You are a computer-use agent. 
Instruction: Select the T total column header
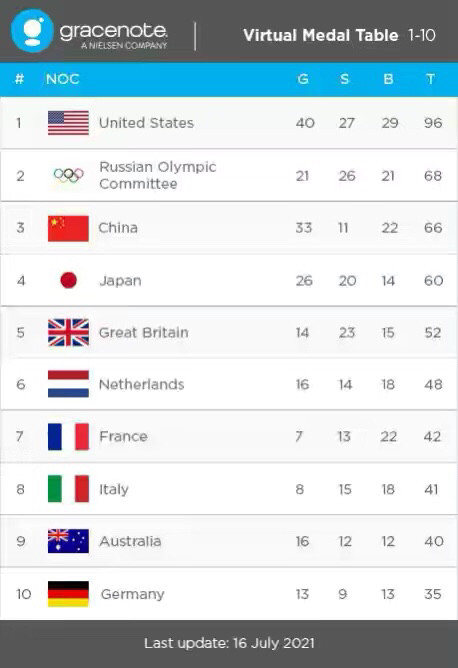coord(430,79)
